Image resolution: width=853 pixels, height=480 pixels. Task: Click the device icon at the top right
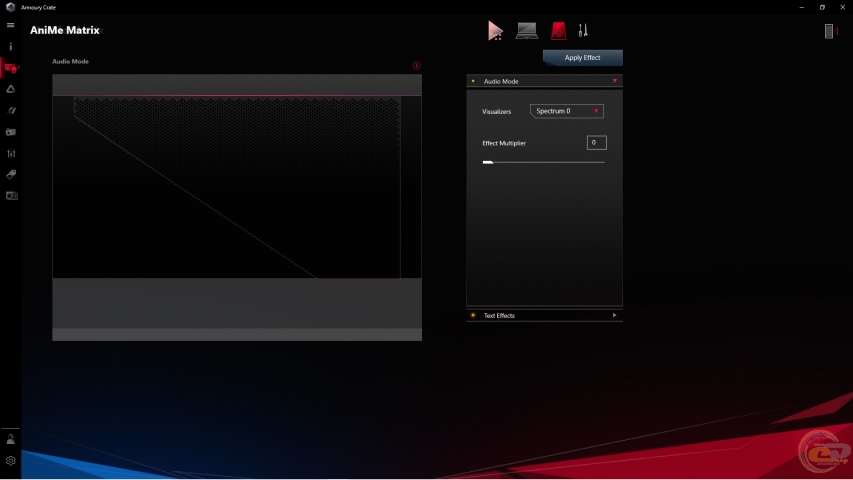(829, 31)
